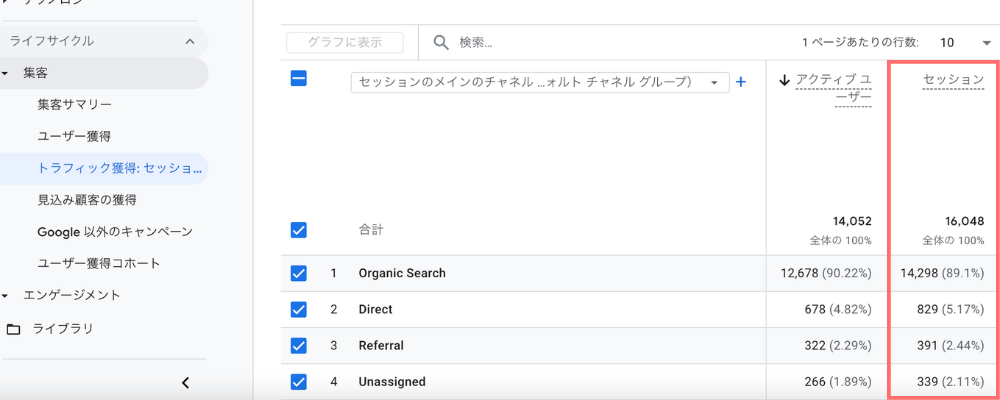Click the 1 ページあたりの行数 label
The width and height of the screenshot is (1000, 400).
click(x=860, y=43)
